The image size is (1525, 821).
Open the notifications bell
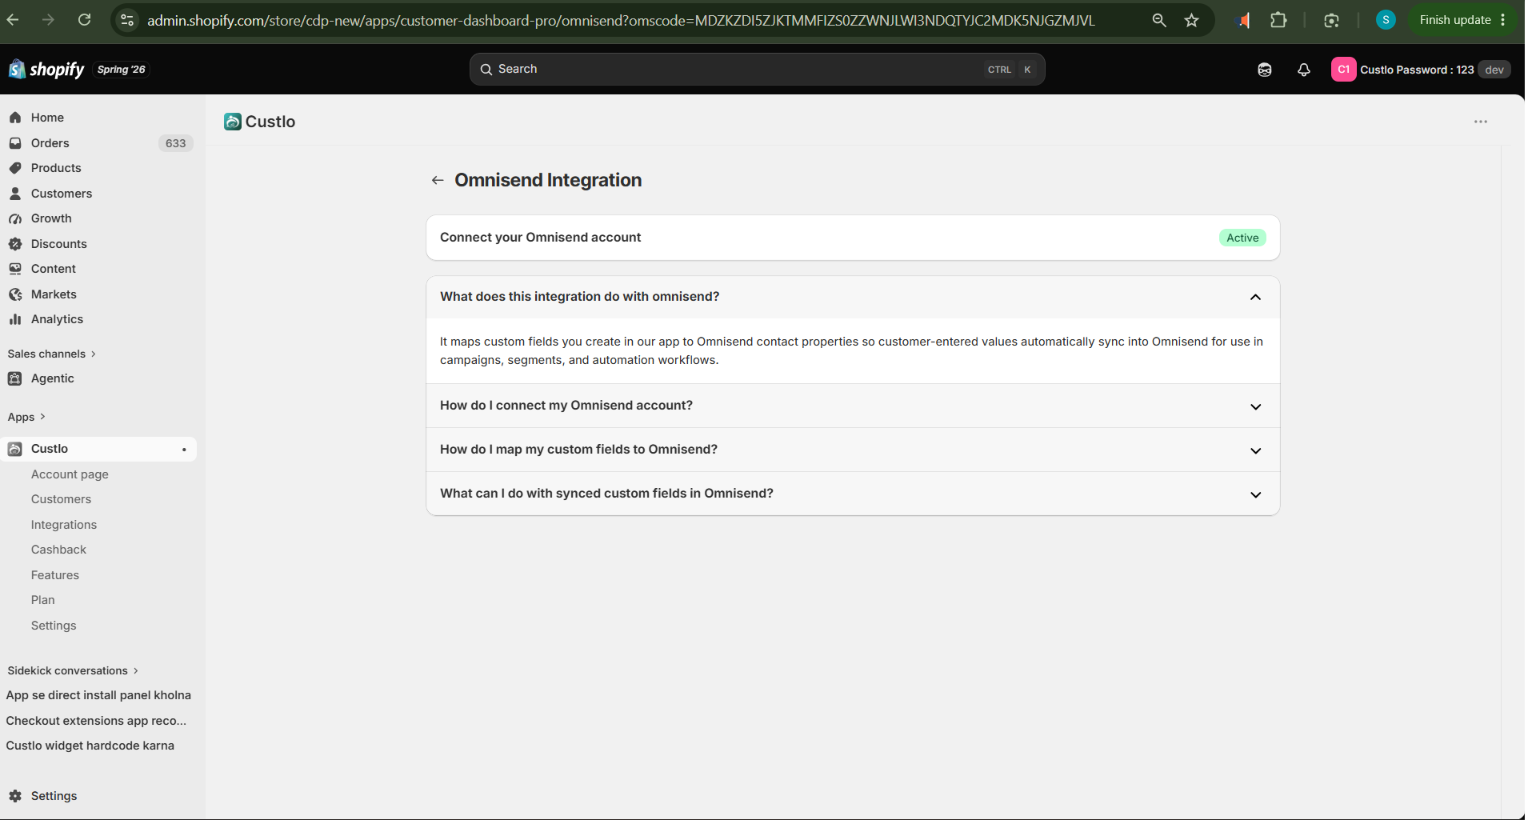click(x=1304, y=70)
